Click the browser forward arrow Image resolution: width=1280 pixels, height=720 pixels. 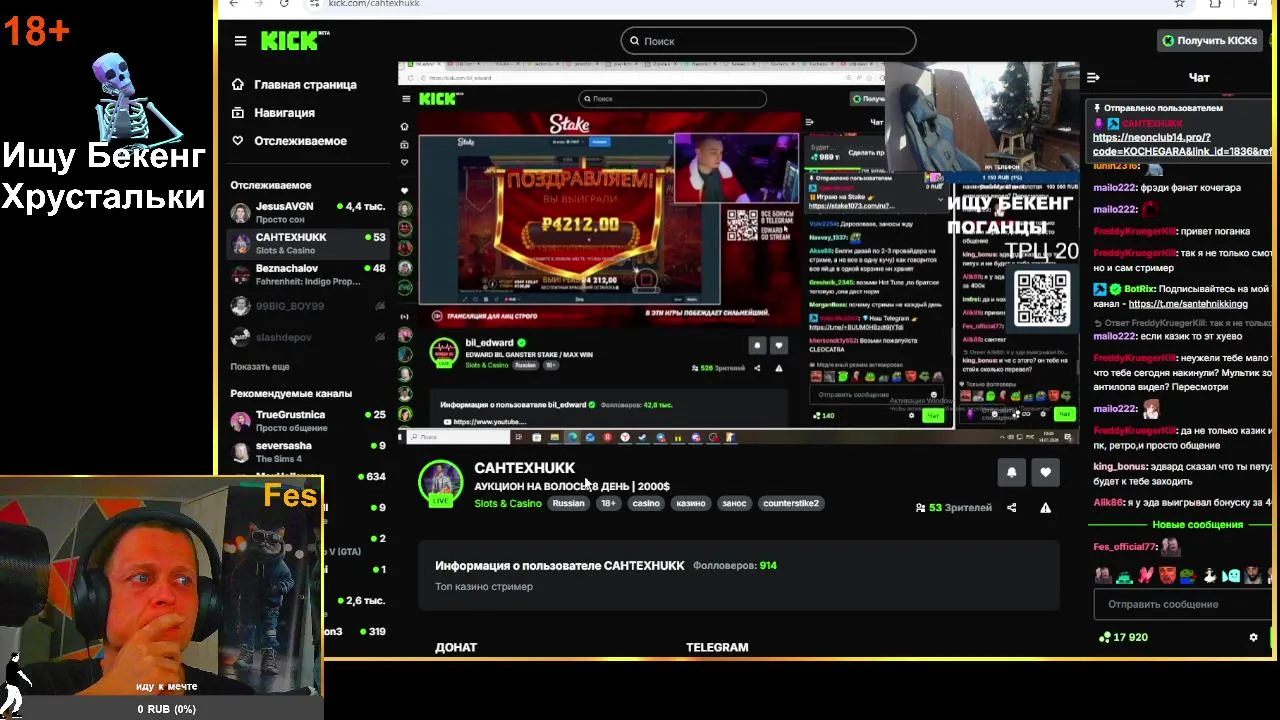pos(259,4)
